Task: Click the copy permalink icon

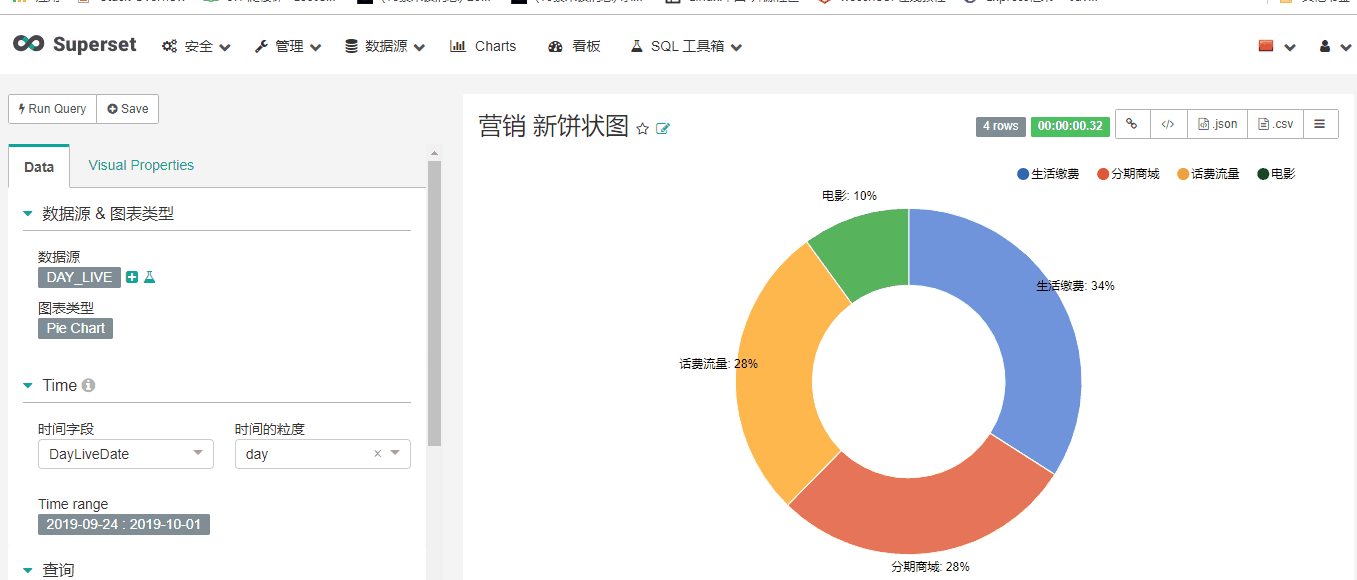Action: coord(1131,124)
